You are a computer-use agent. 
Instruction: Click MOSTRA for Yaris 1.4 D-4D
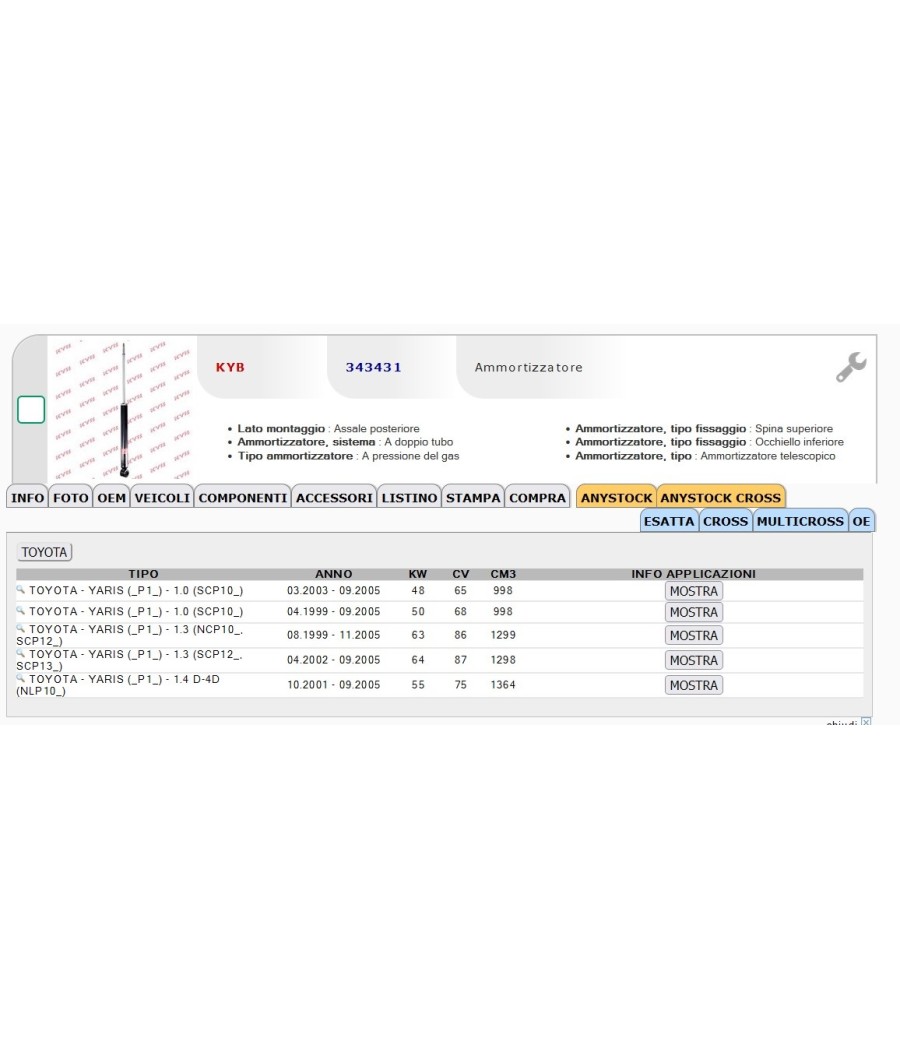(694, 684)
